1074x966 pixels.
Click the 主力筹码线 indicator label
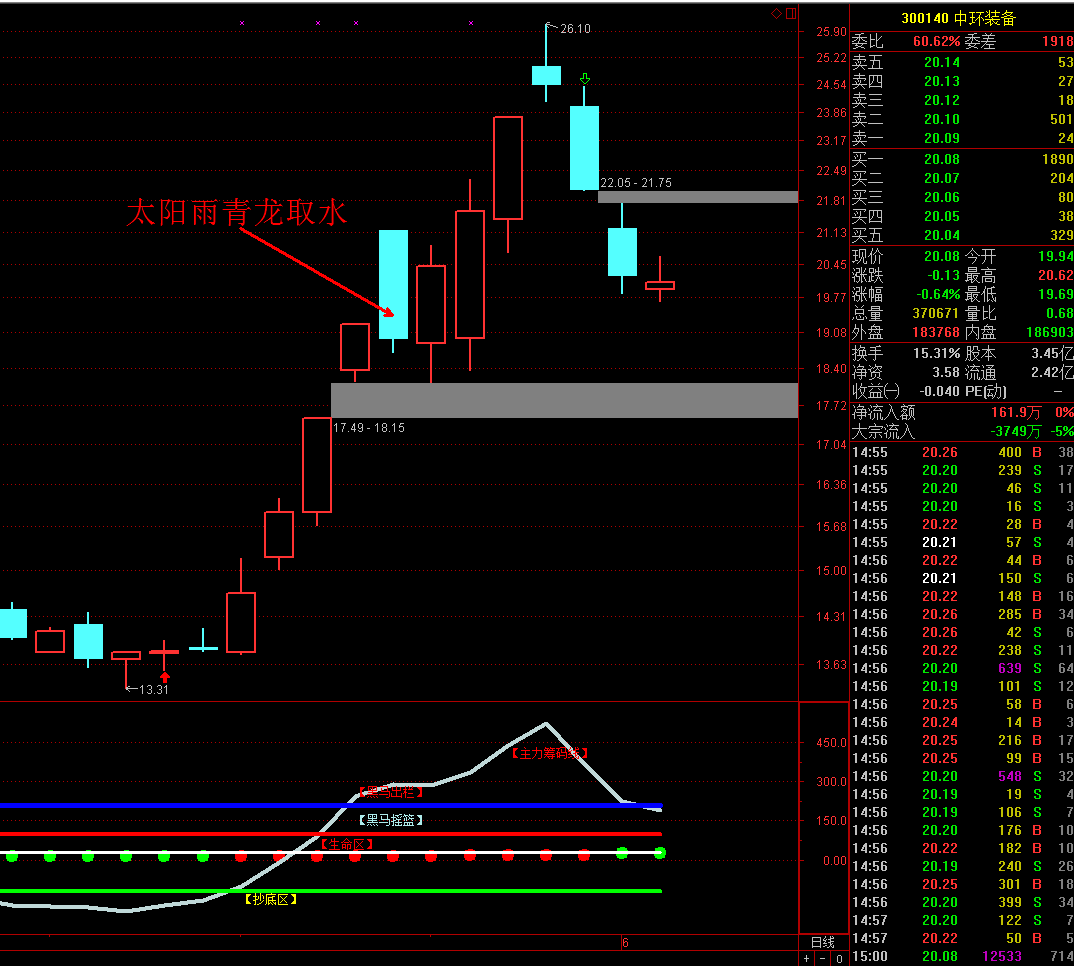pos(548,753)
